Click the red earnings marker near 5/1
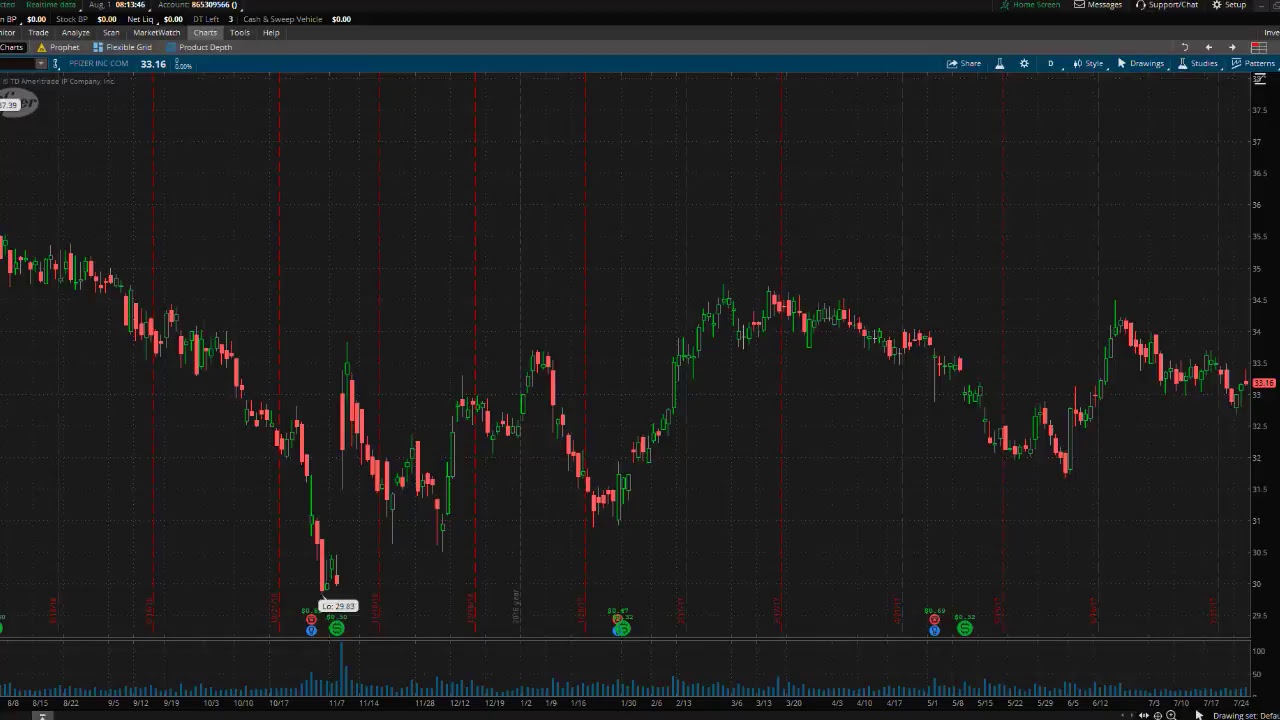Screen dimensions: 1280x720 [x=934, y=620]
